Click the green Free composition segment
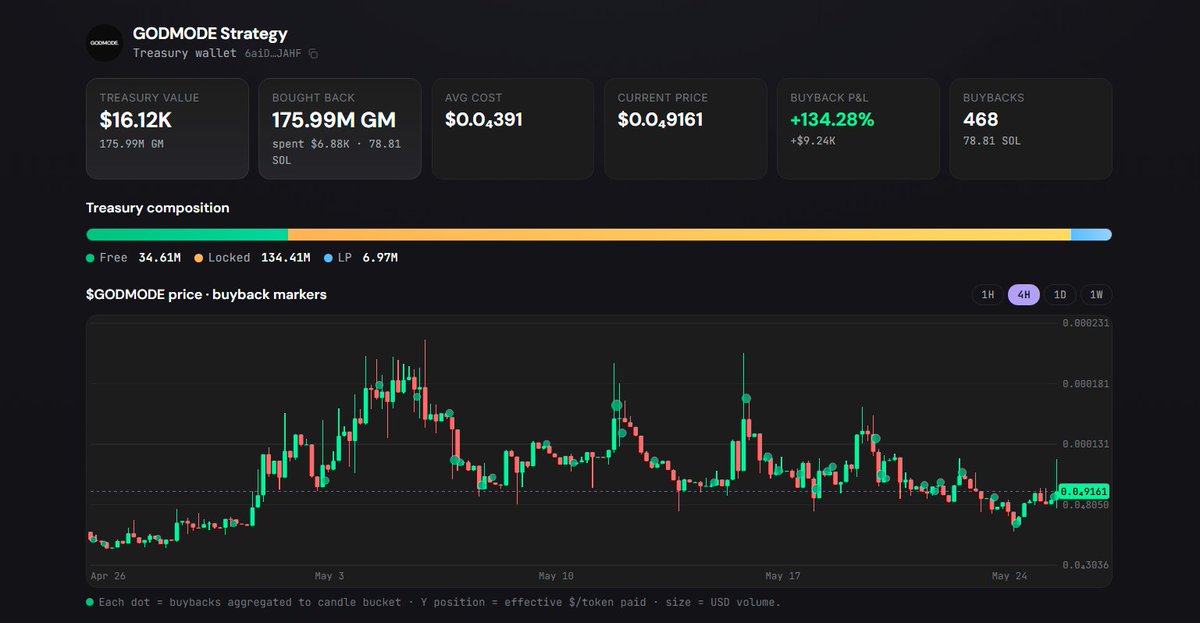 187,235
